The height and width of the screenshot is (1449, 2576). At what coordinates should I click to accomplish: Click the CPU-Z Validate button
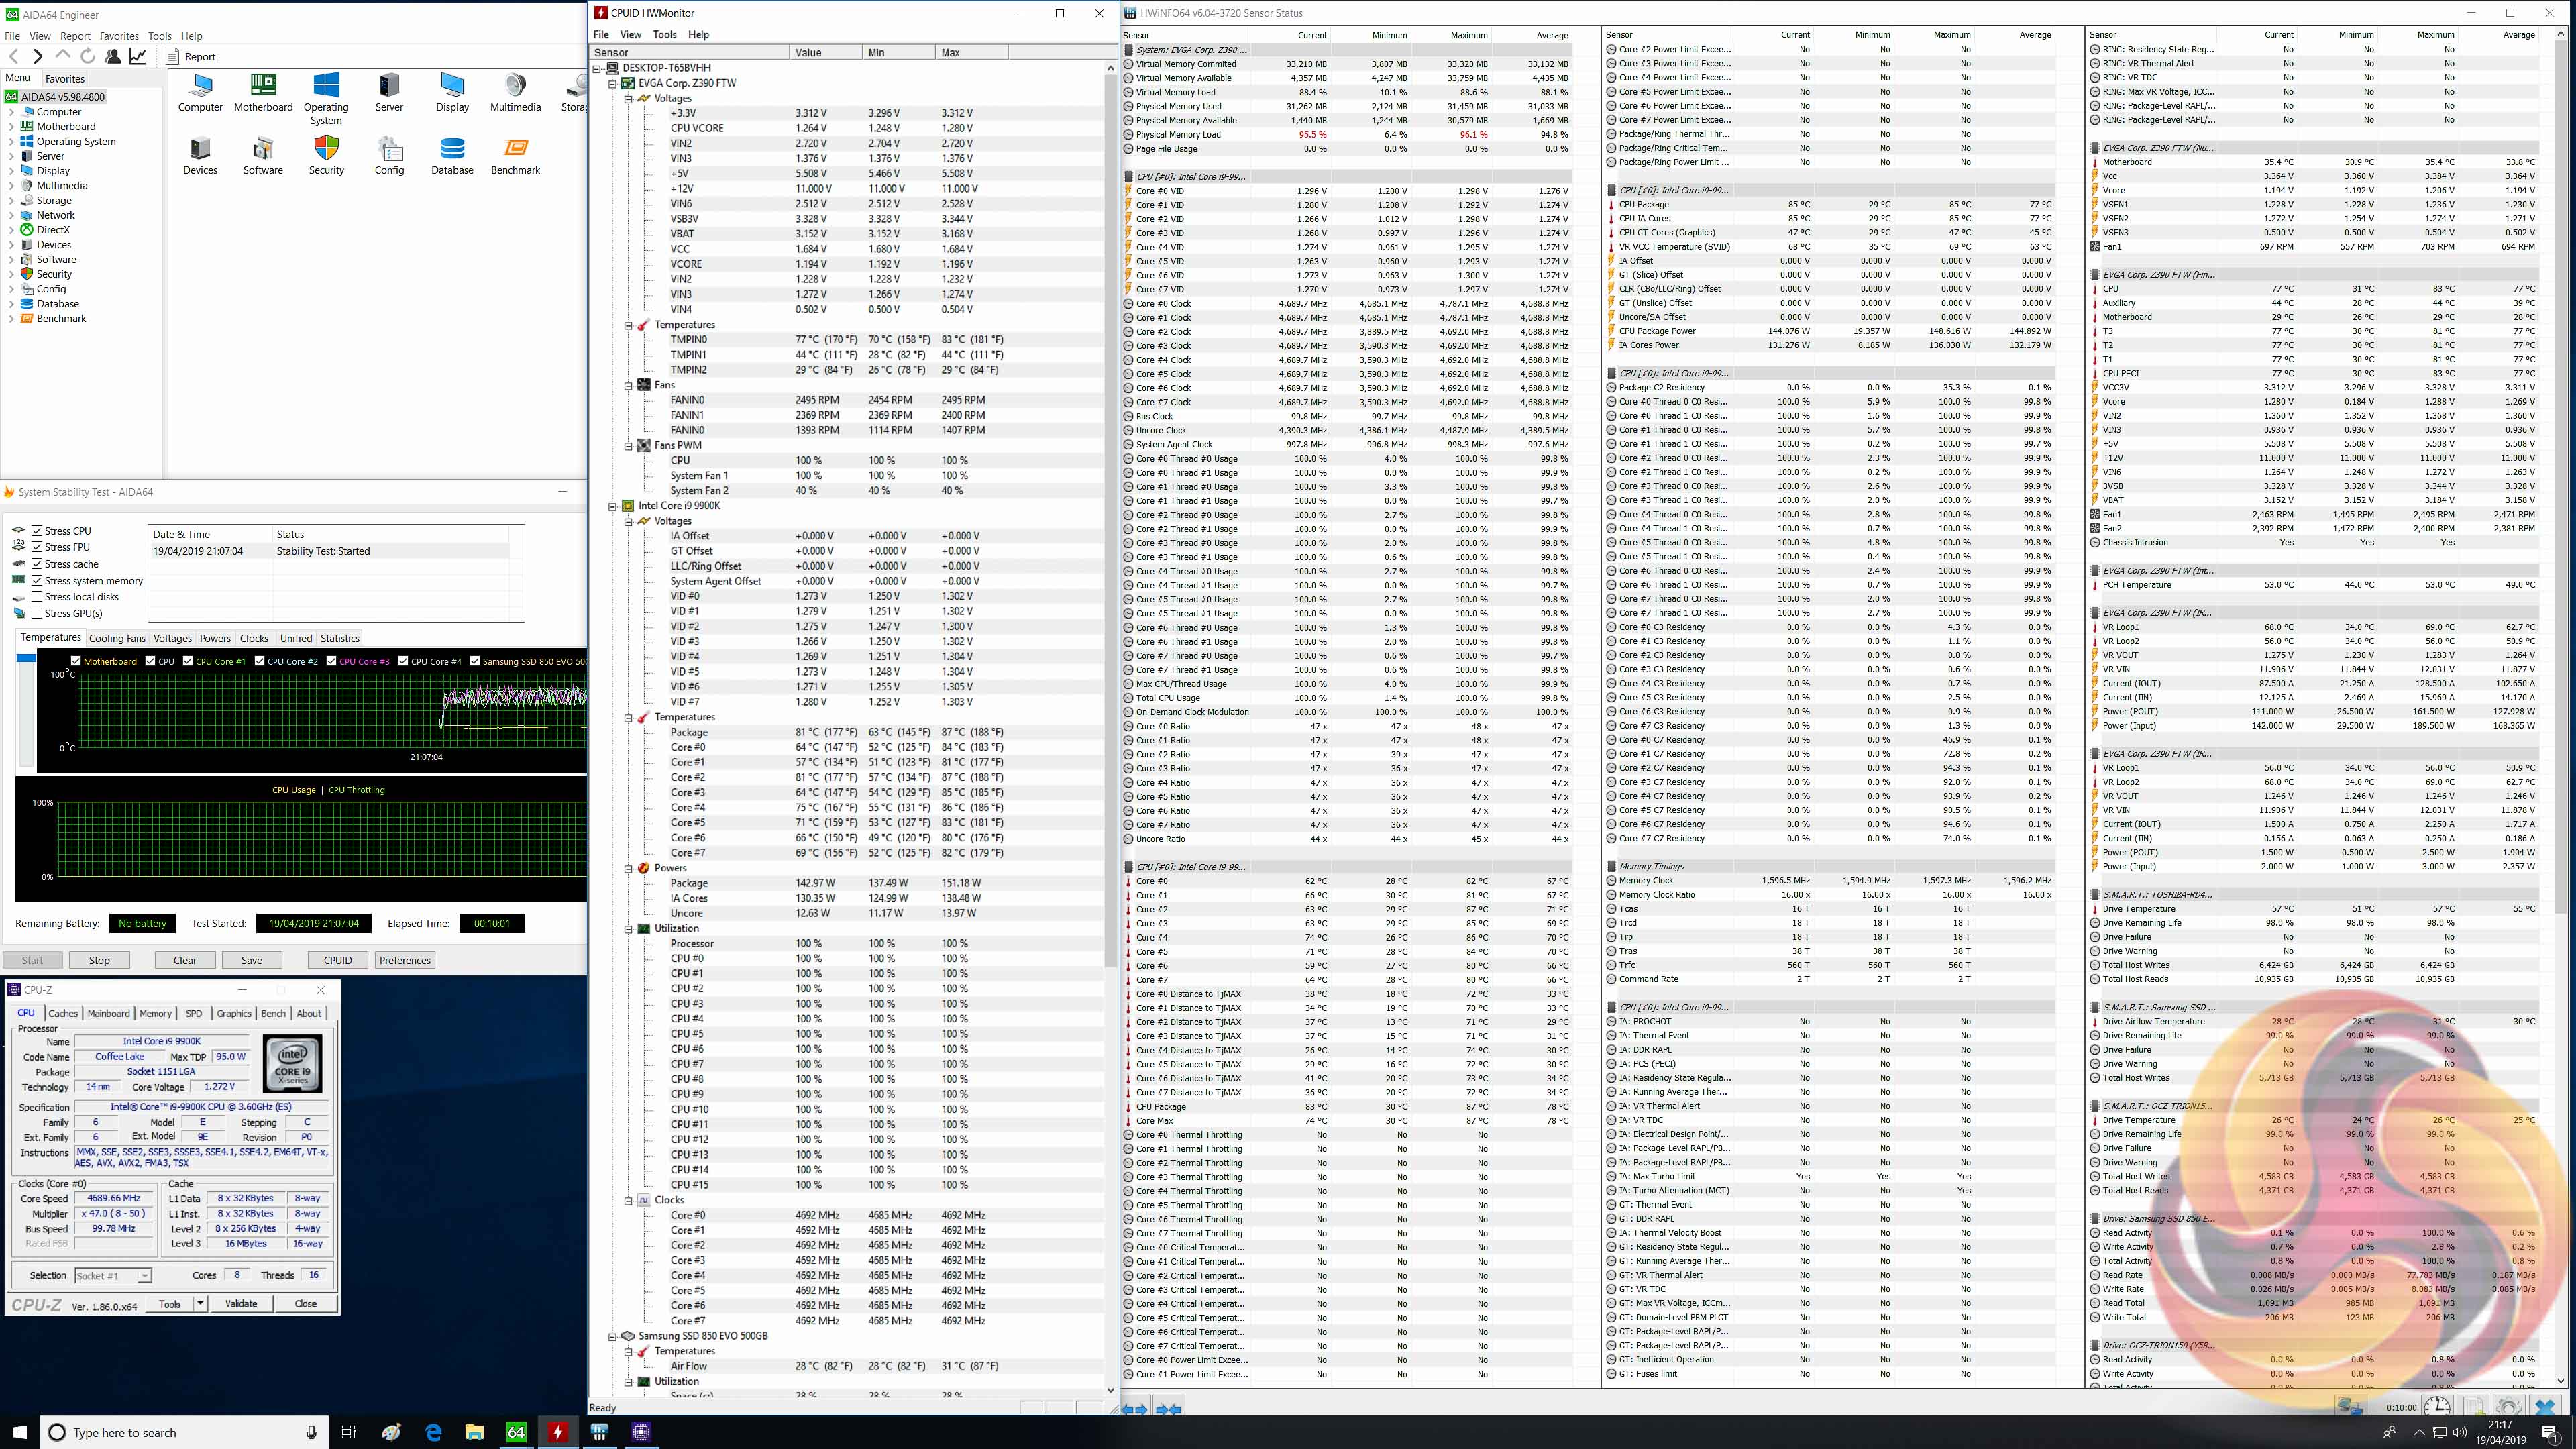tap(241, 1303)
